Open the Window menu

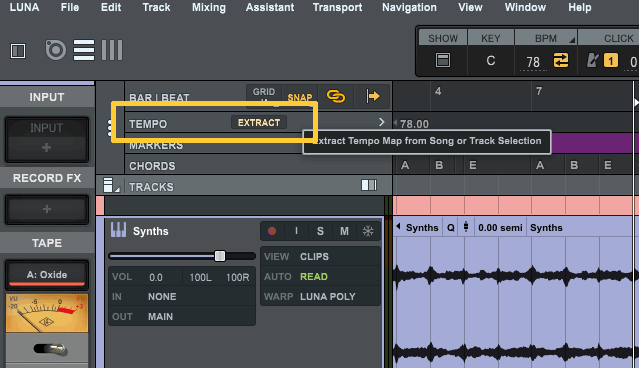(x=525, y=7)
